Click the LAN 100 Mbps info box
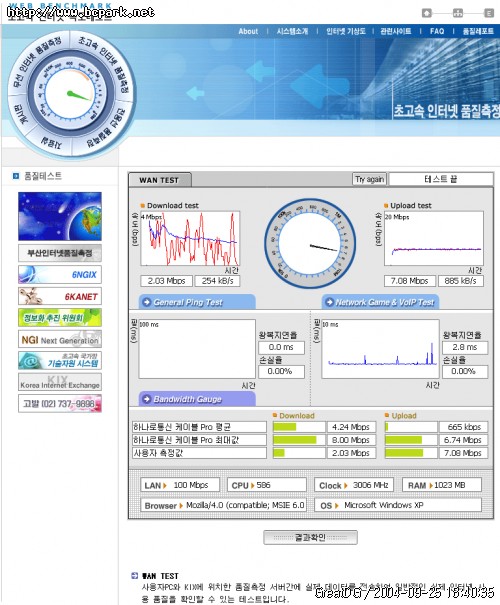The width and height of the screenshot is (500, 605). click(180, 485)
